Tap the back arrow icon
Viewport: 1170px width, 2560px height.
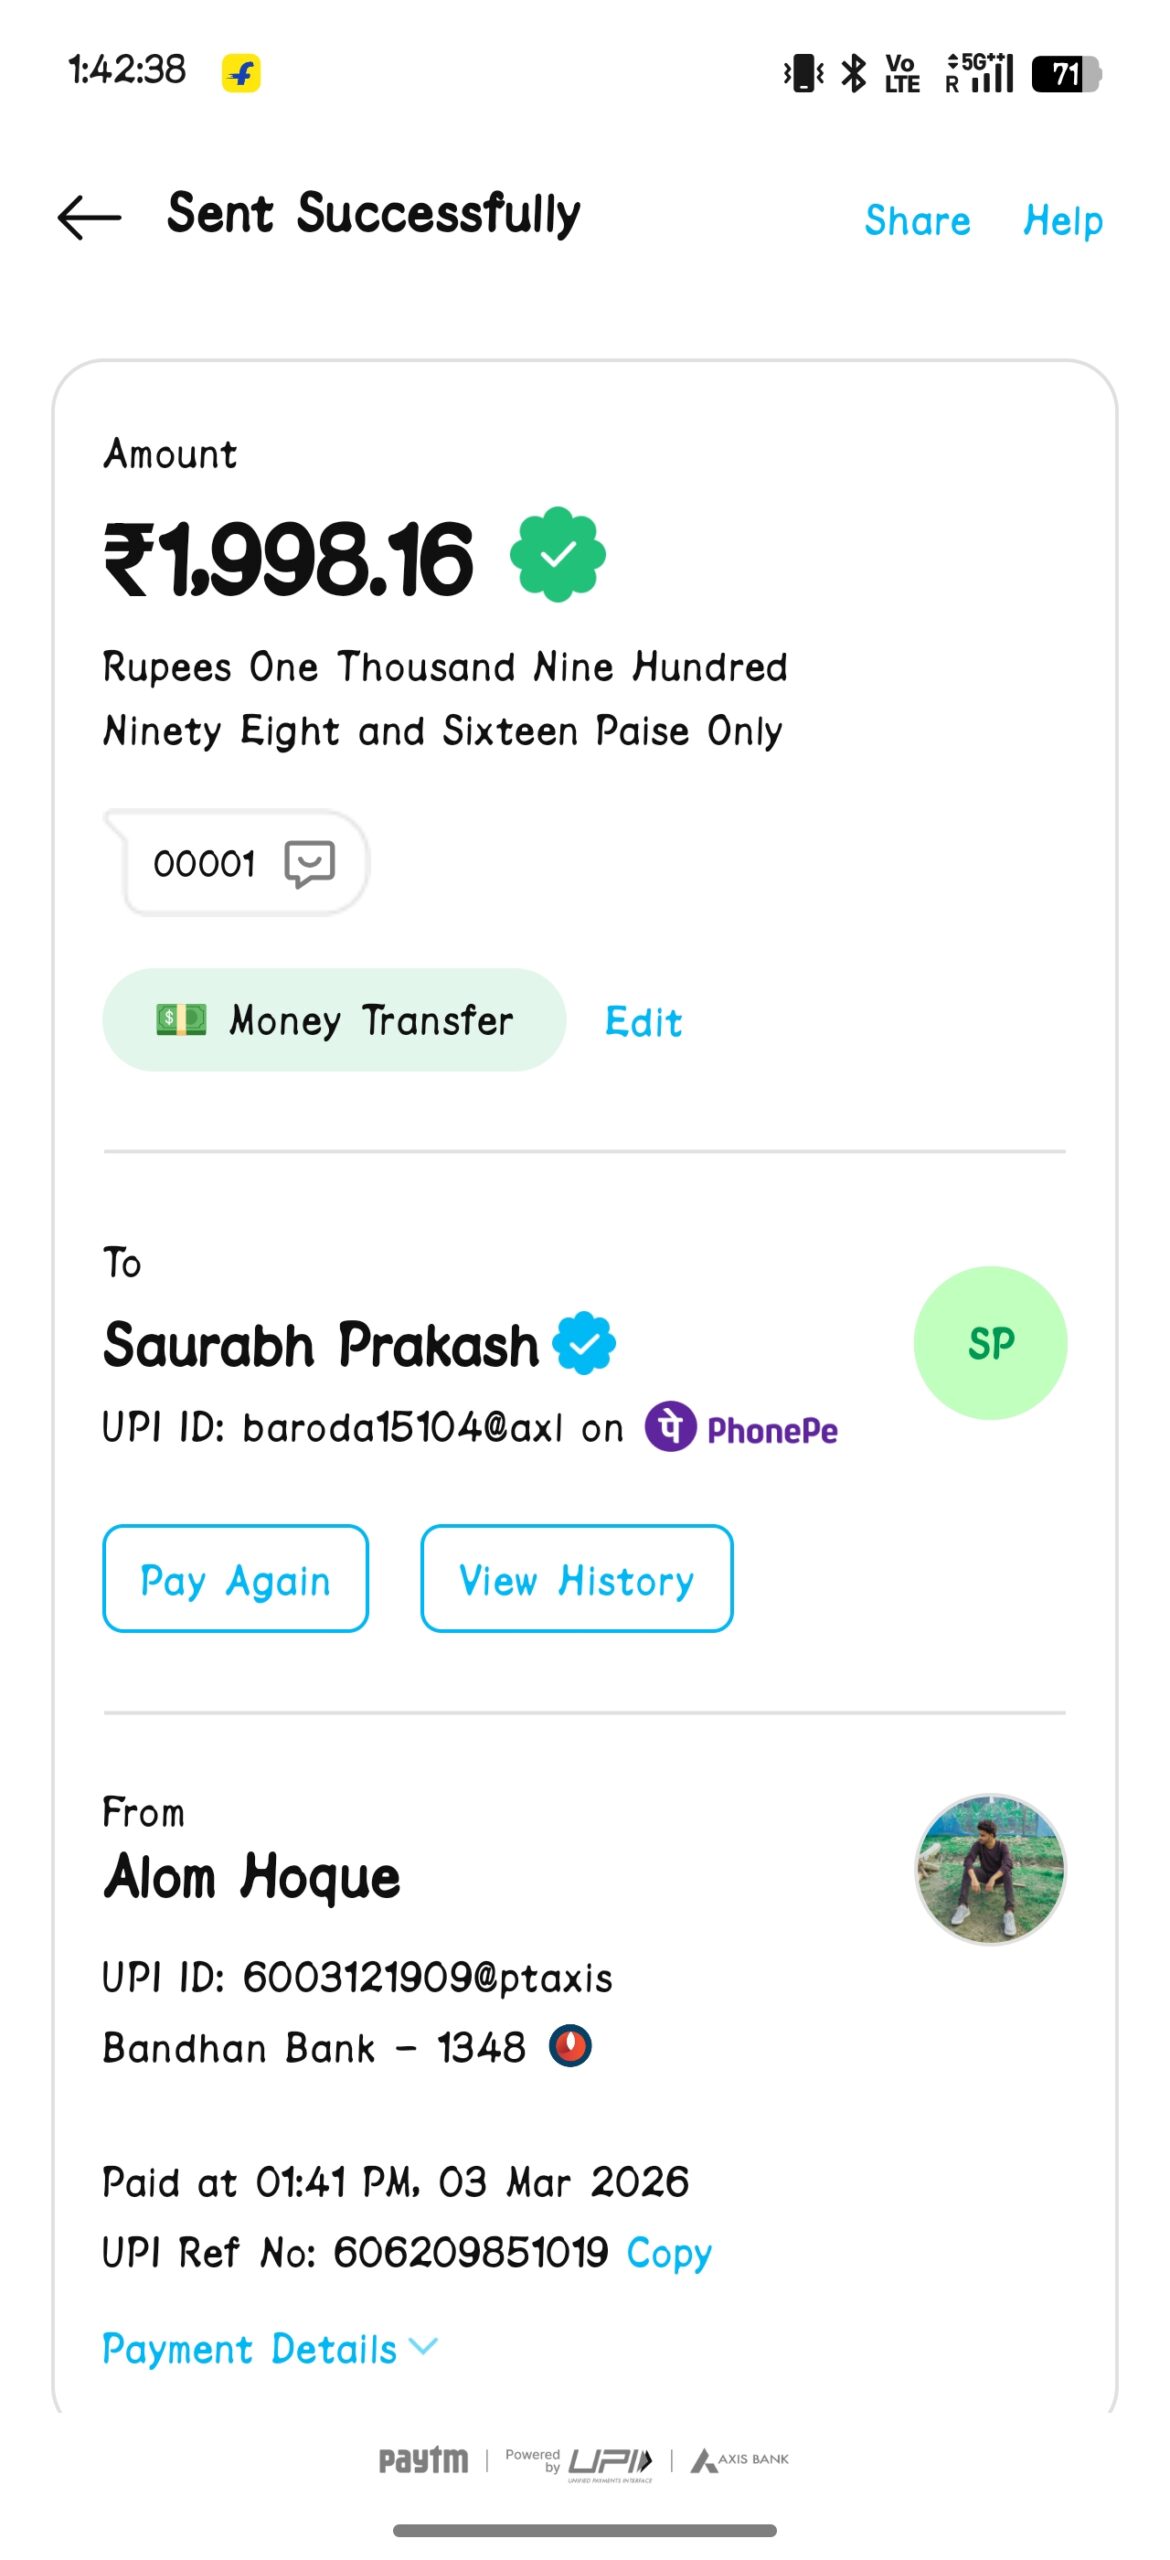click(90, 217)
